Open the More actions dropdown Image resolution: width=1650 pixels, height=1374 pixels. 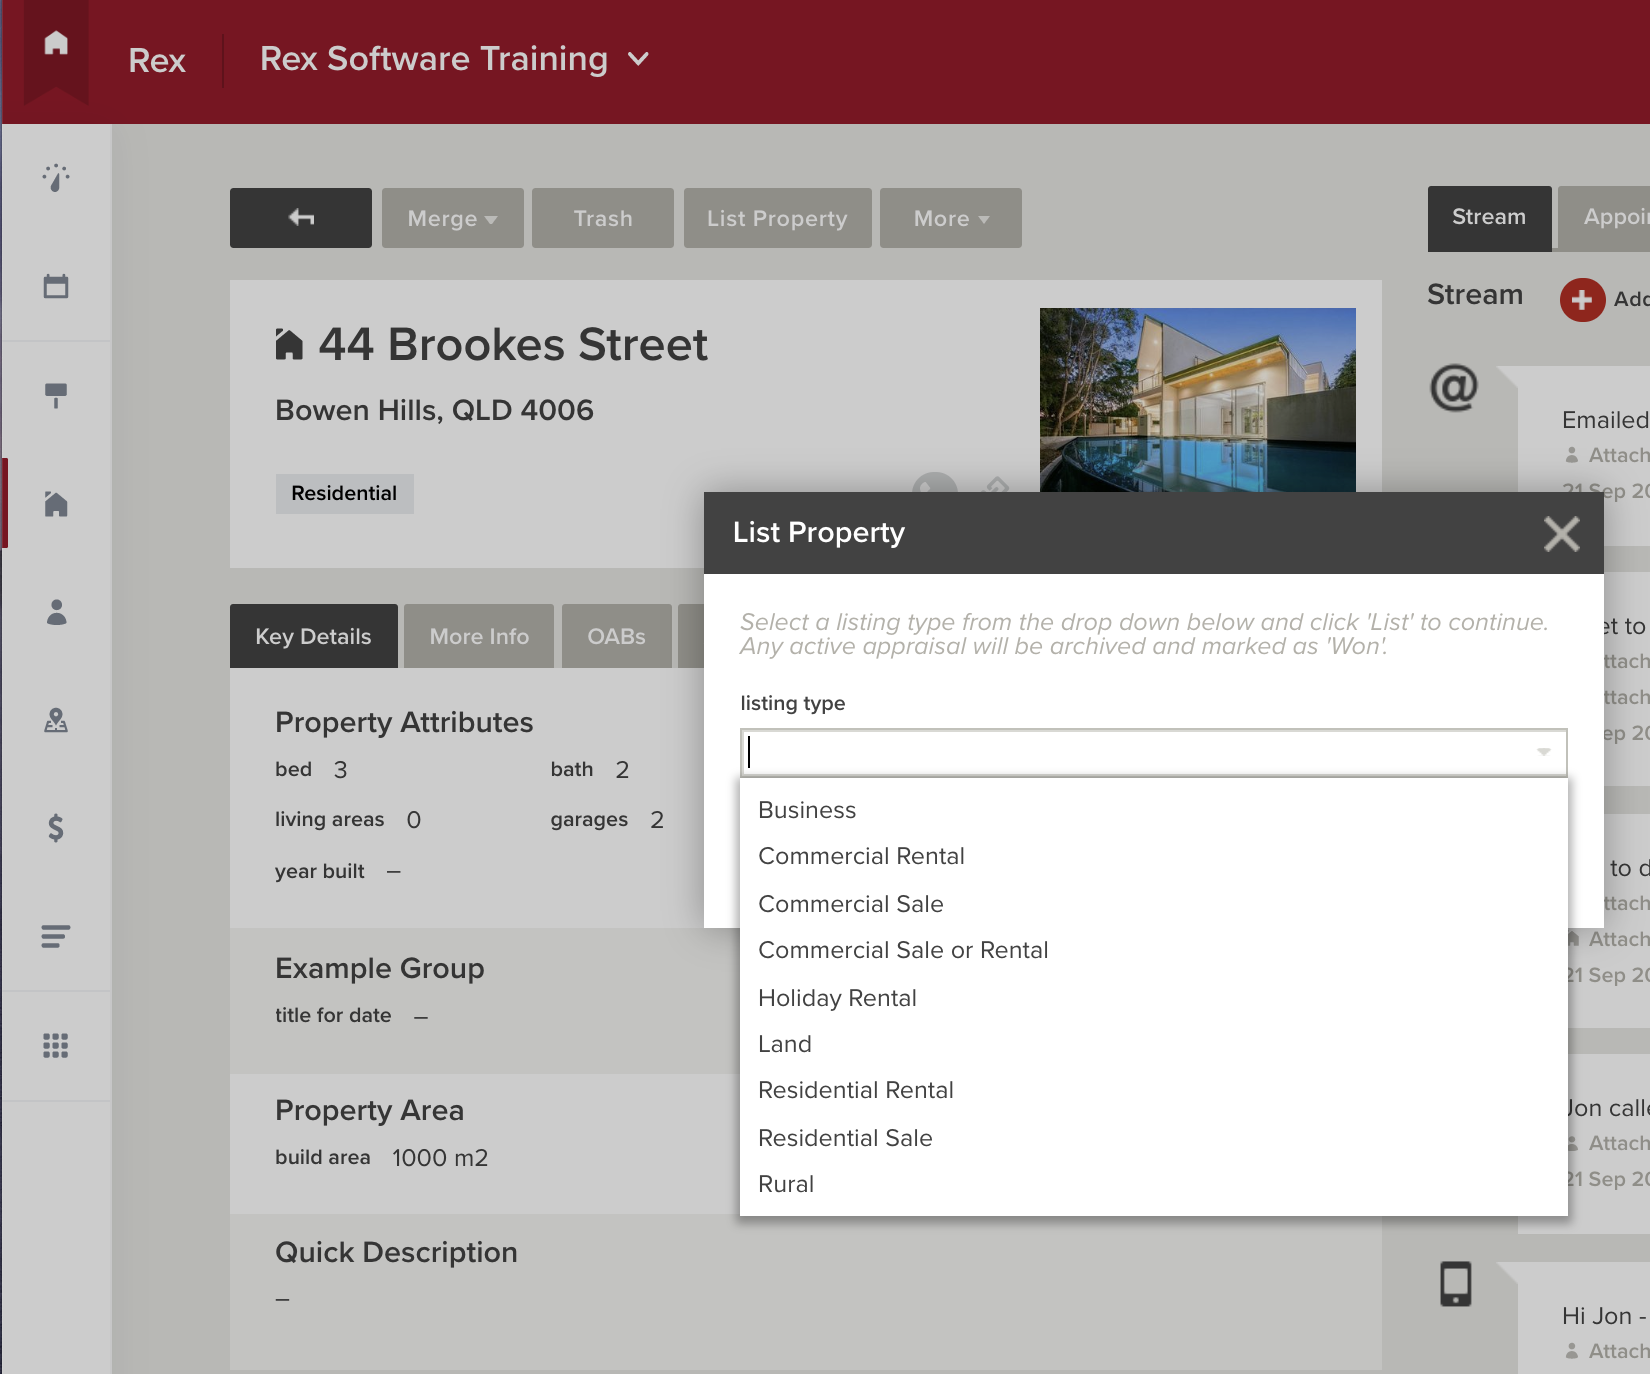coord(949,218)
